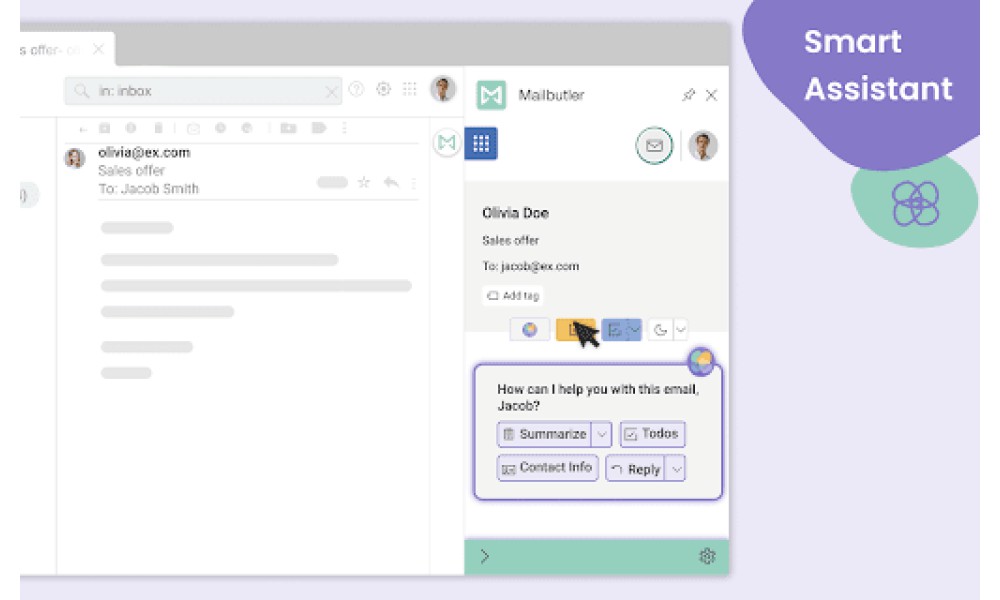Click the report spam icon
Viewport: 1000px width, 600px height.
(x=131, y=128)
